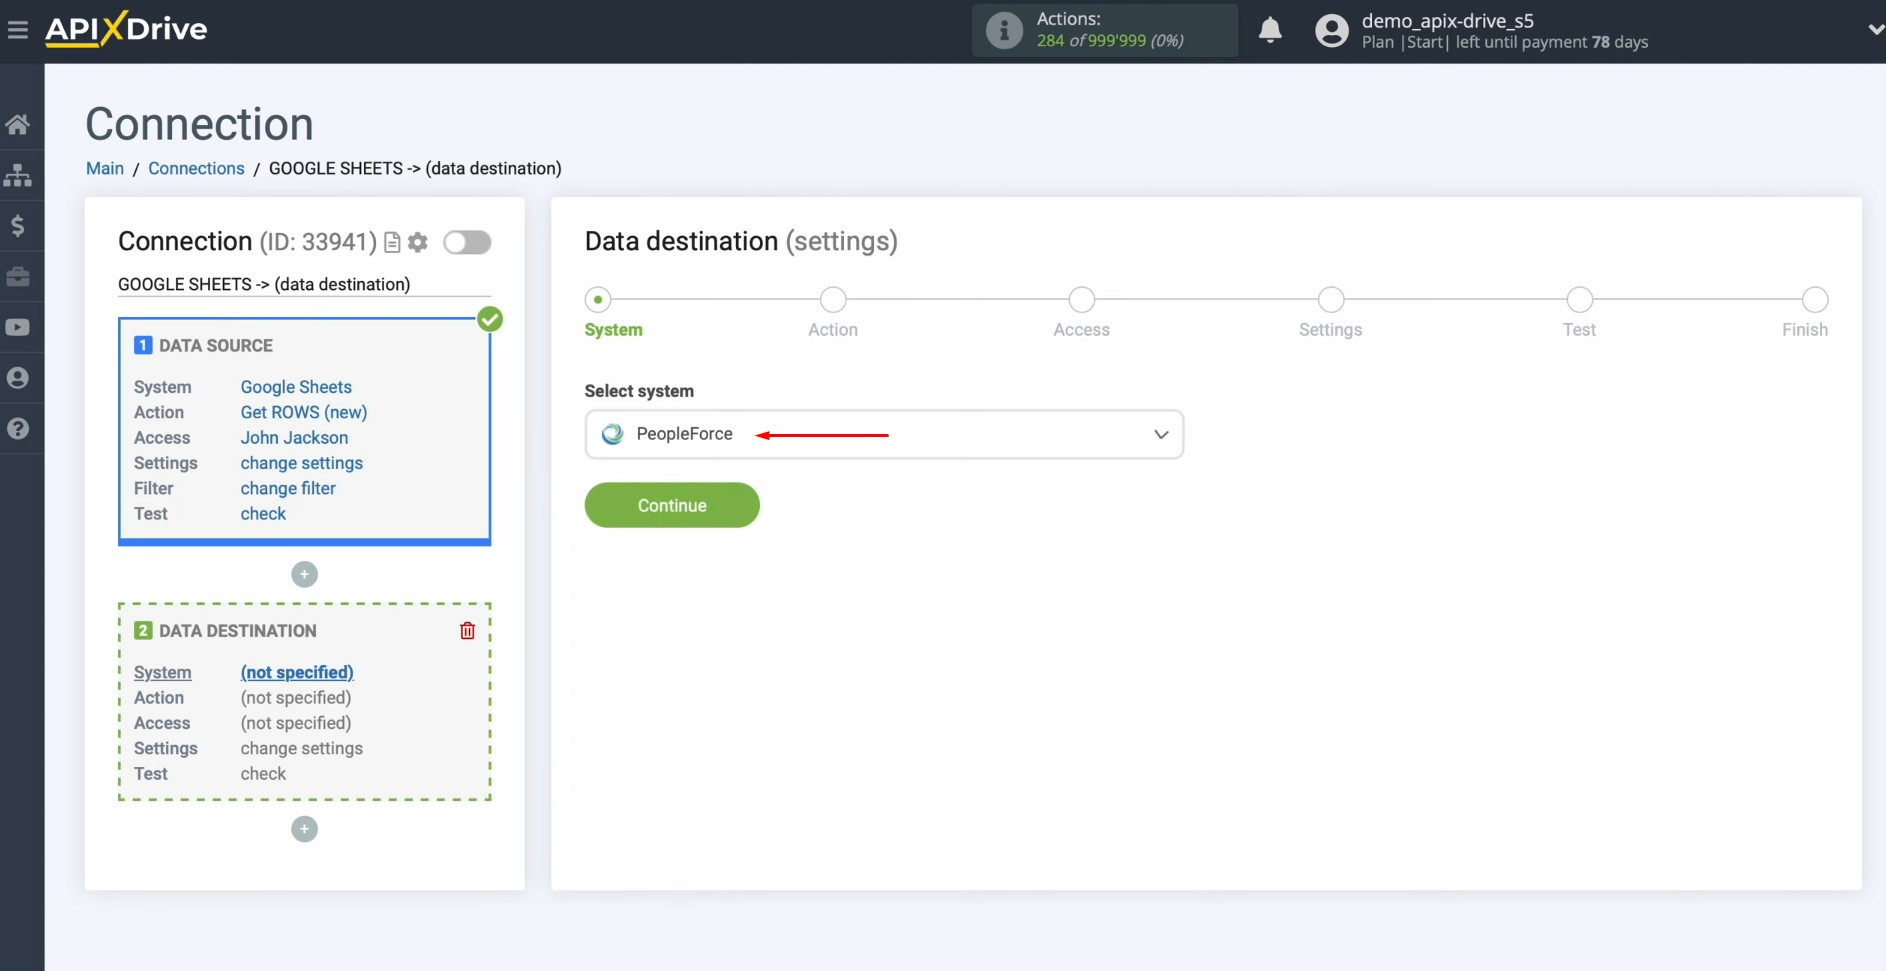Open the user profile icon in sidebar
The height and width of the screenshot is (971, 1886).
pyautogui.click(x=18, y=378)
